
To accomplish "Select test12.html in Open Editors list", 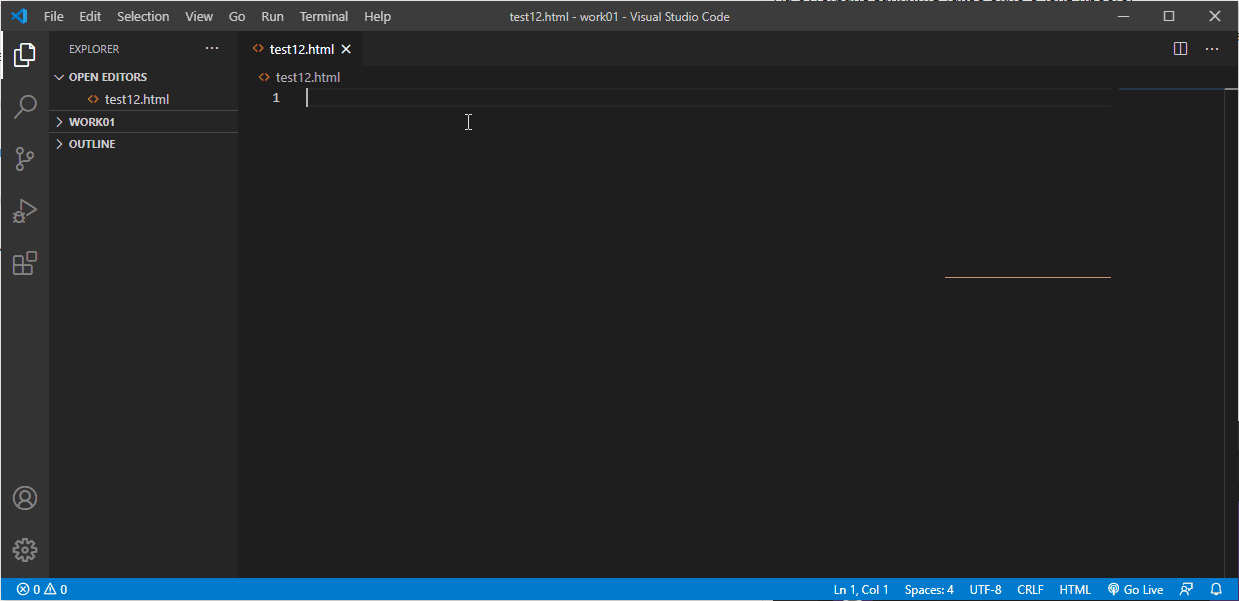I will coord(136,99).
